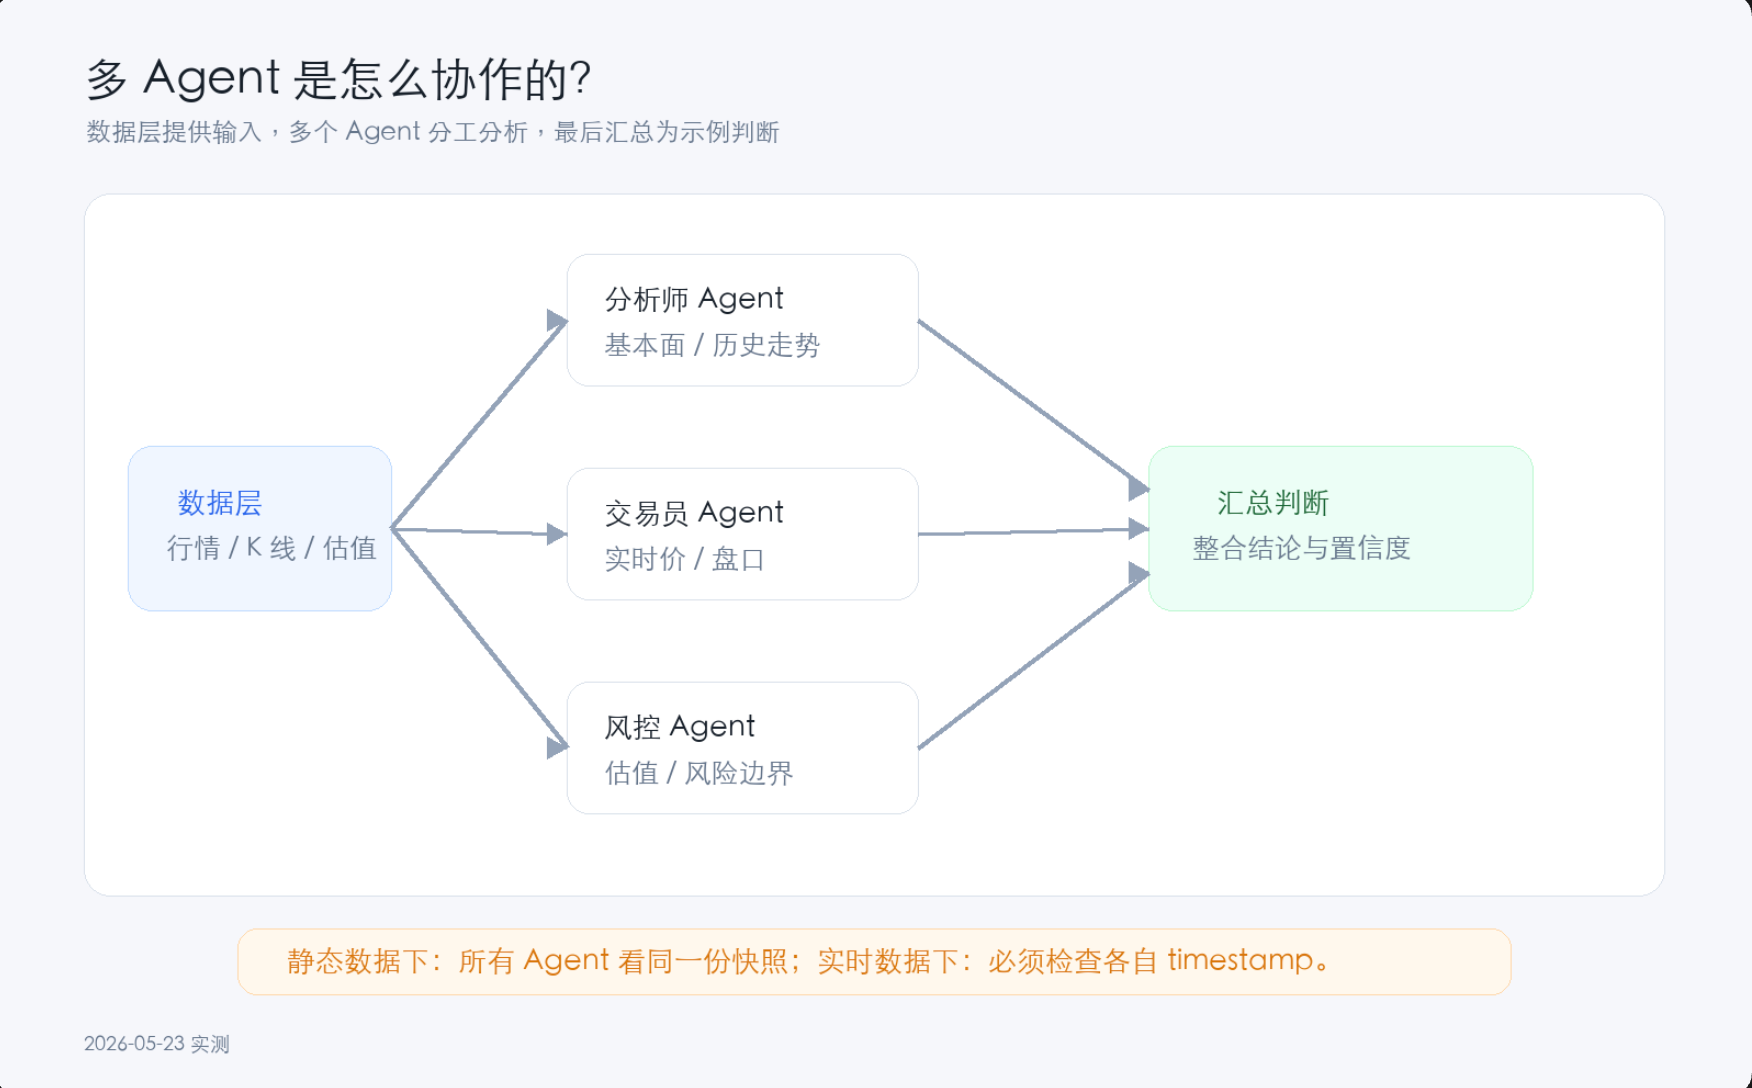Click top arrowhead entering 汇总判断 box
This screenshot has height=1088, width=1752.
(1138, 488)
